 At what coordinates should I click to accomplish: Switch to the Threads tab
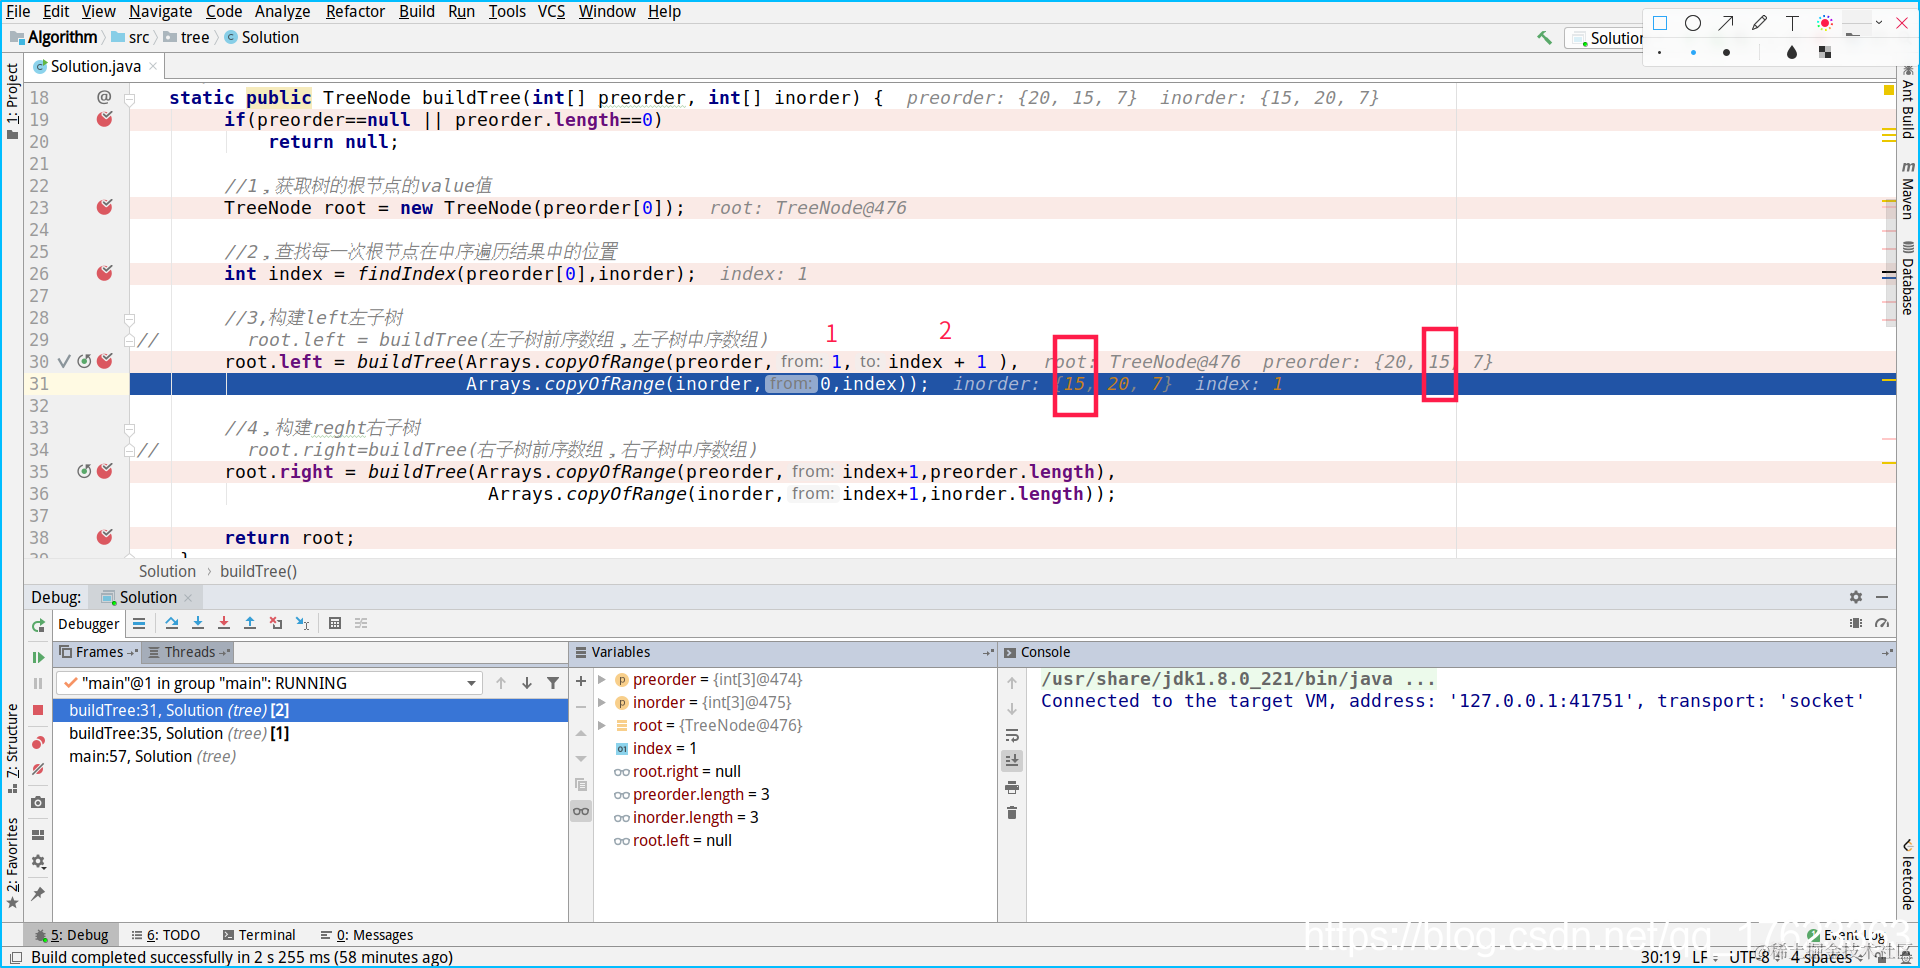click(188, 652)
